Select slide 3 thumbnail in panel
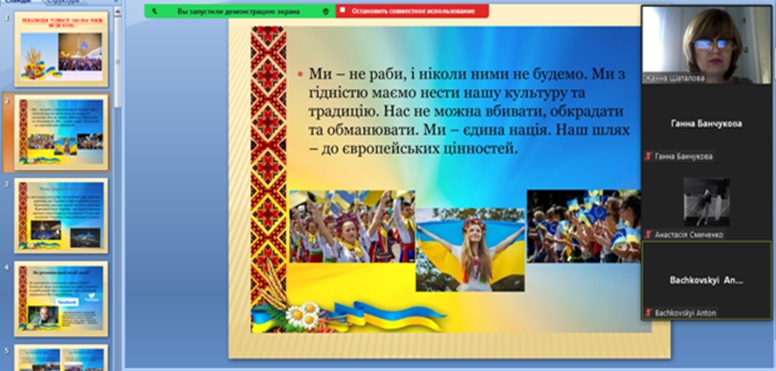The height and width of the screenshot is (371, 776). [x=61, y=215]
